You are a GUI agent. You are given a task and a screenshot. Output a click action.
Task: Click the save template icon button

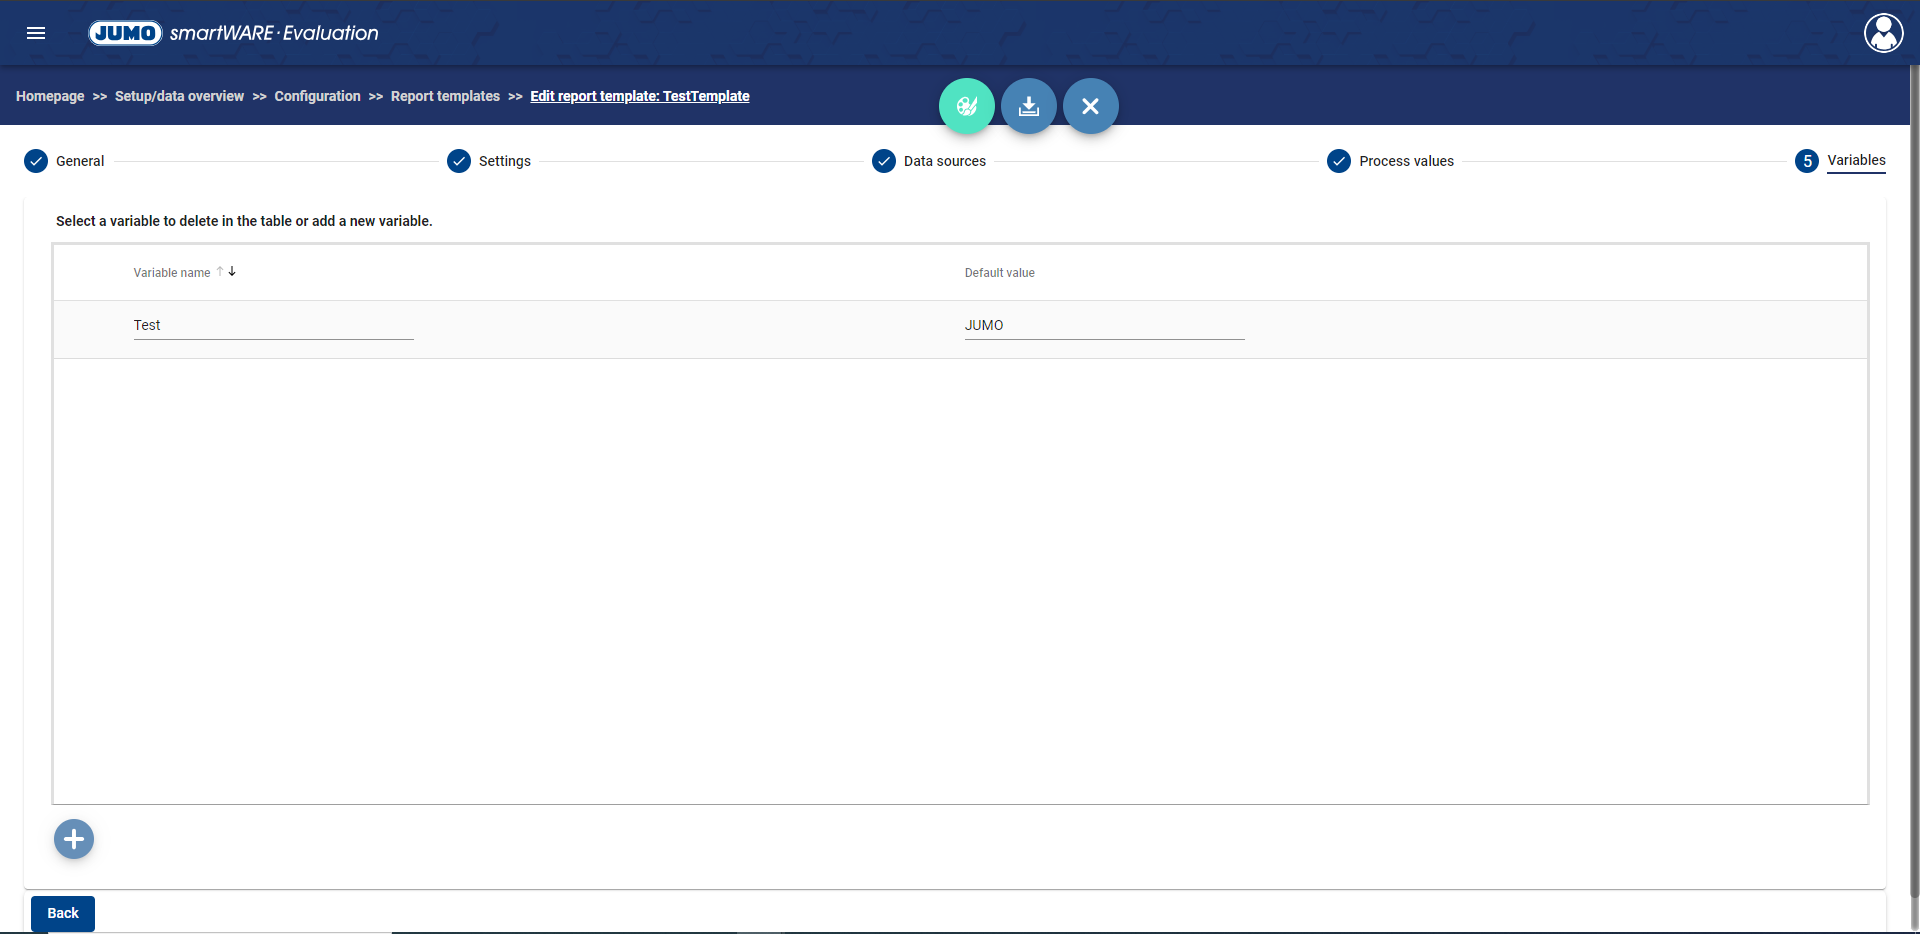pyautogui.click(x=1028, y=106)
